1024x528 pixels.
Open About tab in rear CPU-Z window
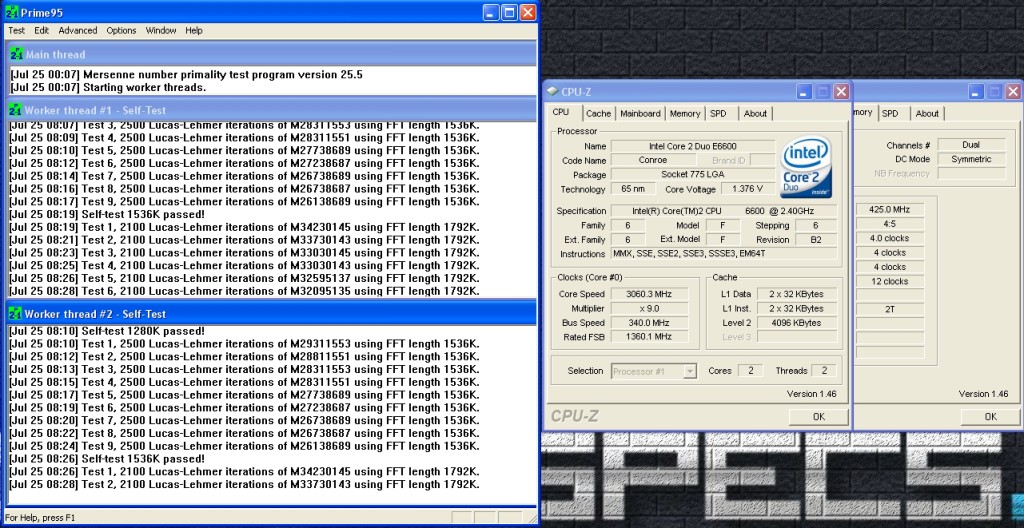[x=927, y=114]
